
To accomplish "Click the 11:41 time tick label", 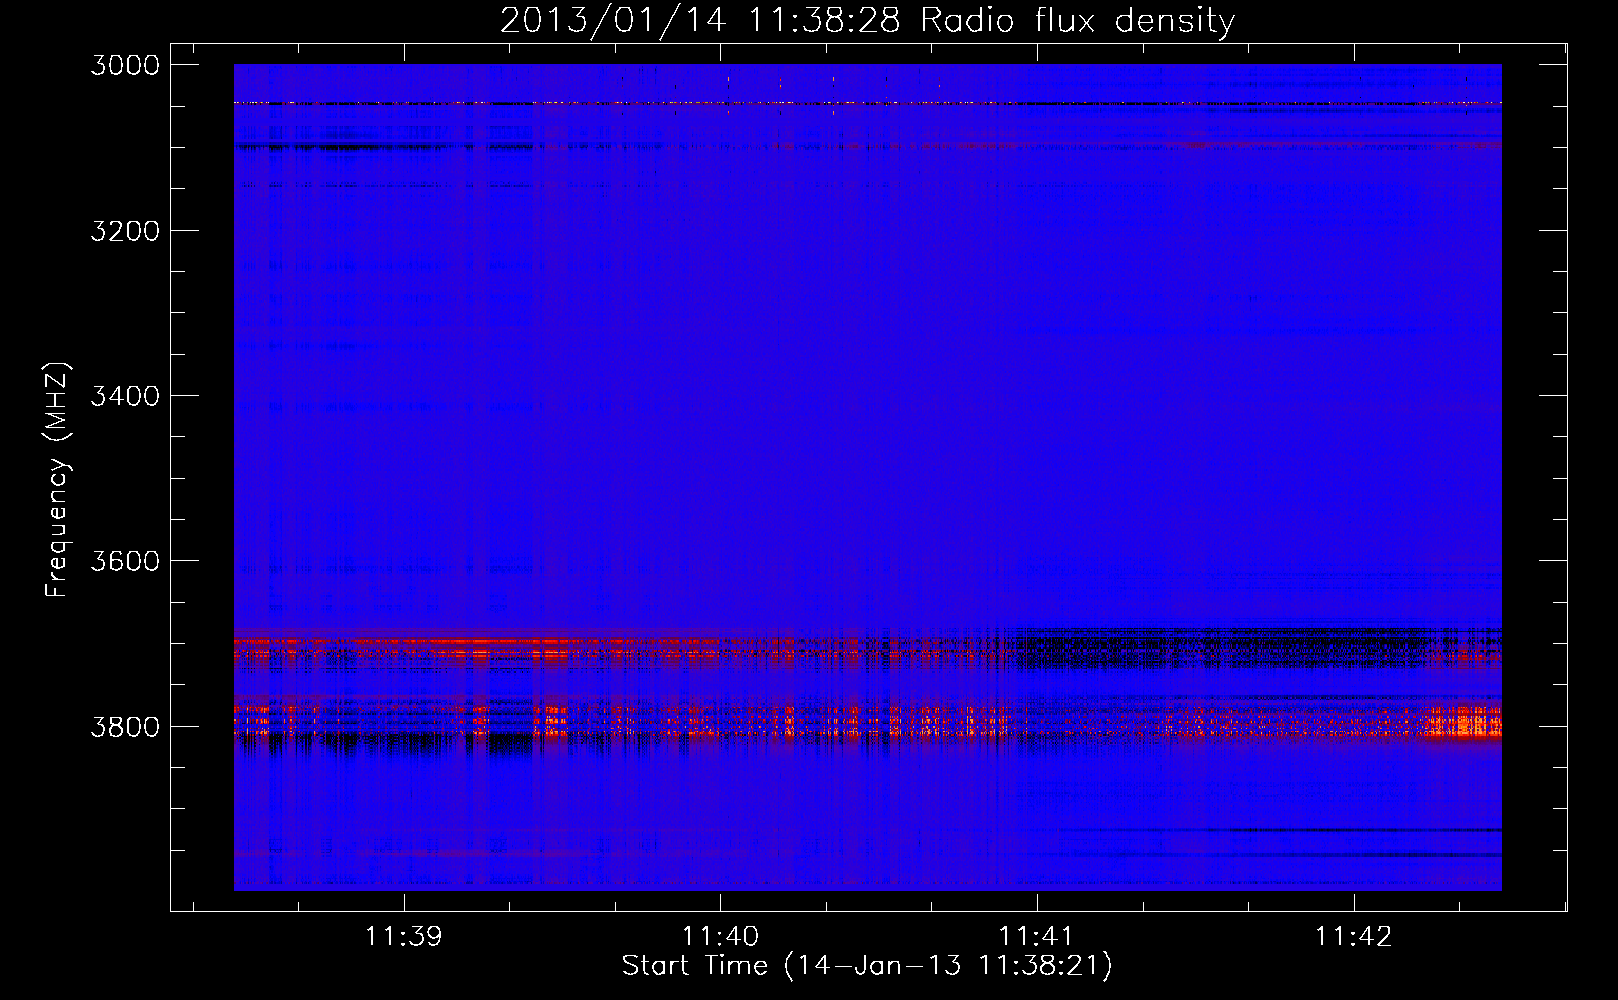I will [1037, 936].
